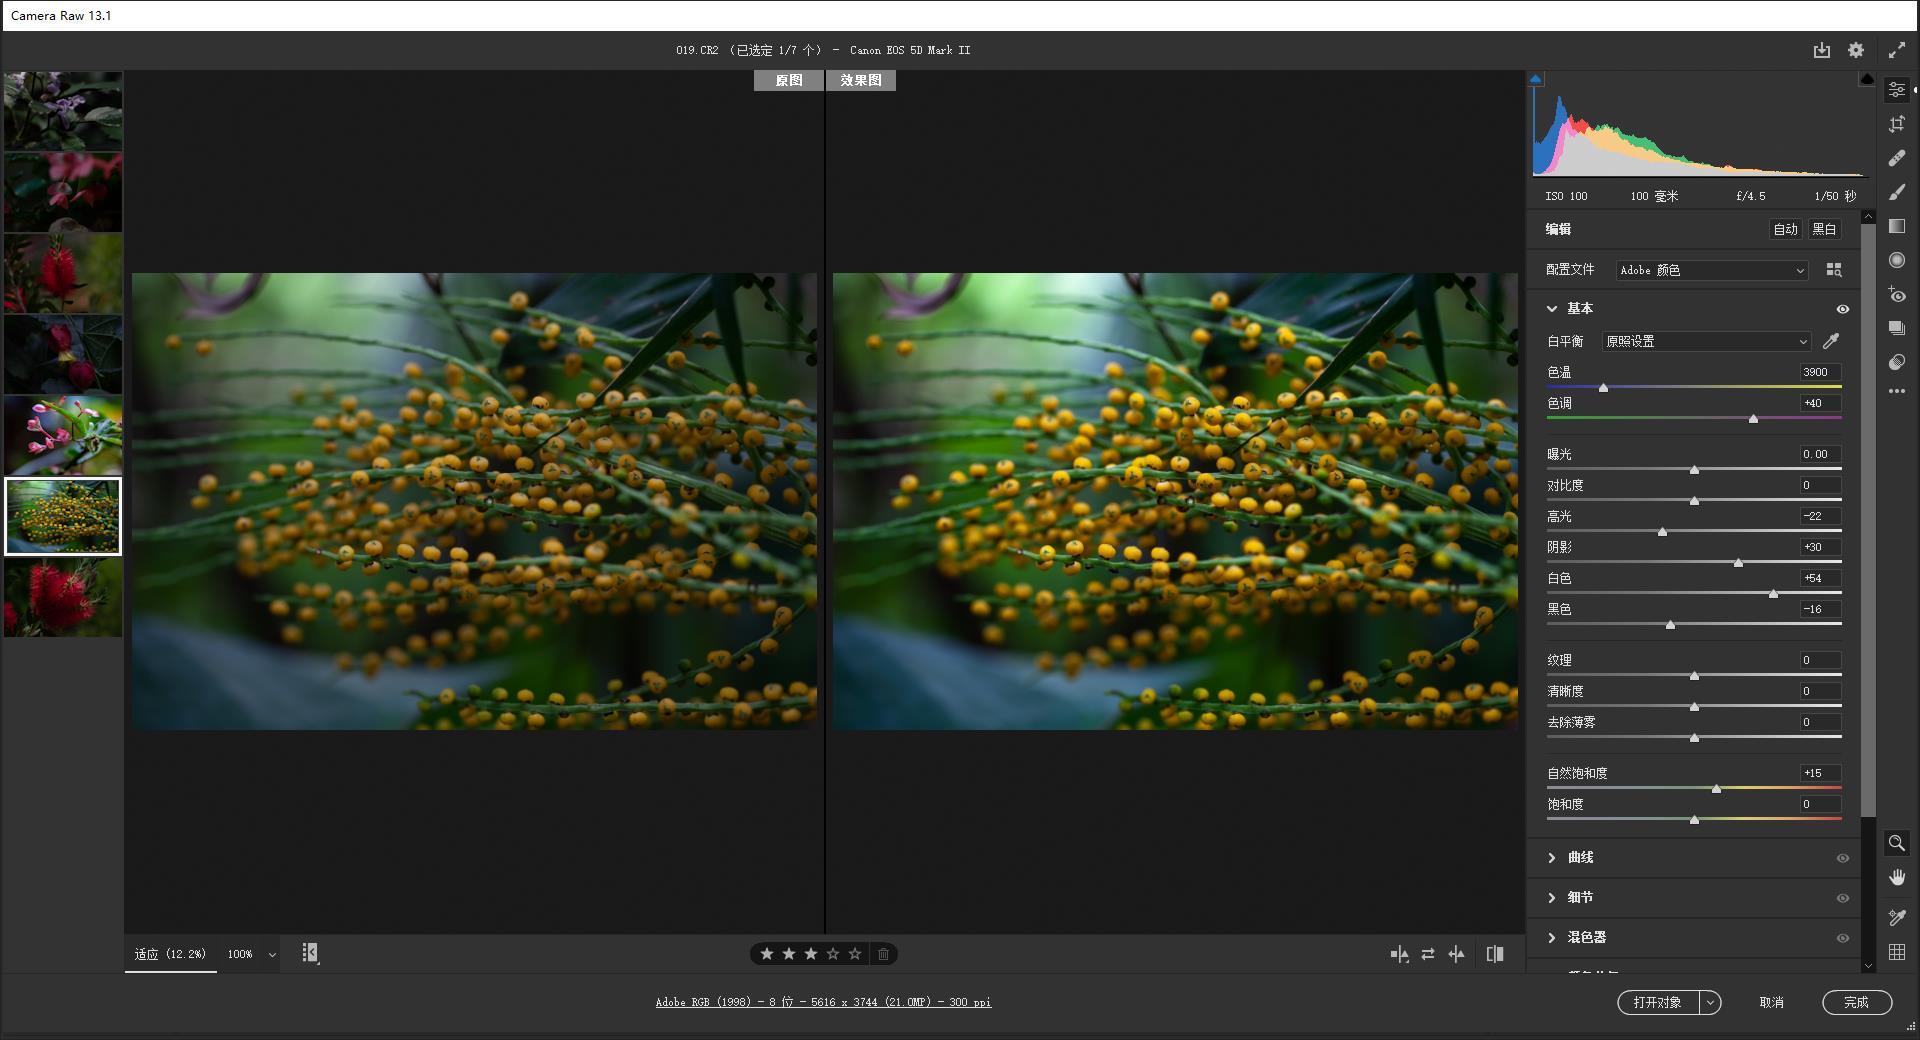Click the 曝光 exposure slider handle
This screenshot has width=1920, height=1040.
(x=1694, y=469)
